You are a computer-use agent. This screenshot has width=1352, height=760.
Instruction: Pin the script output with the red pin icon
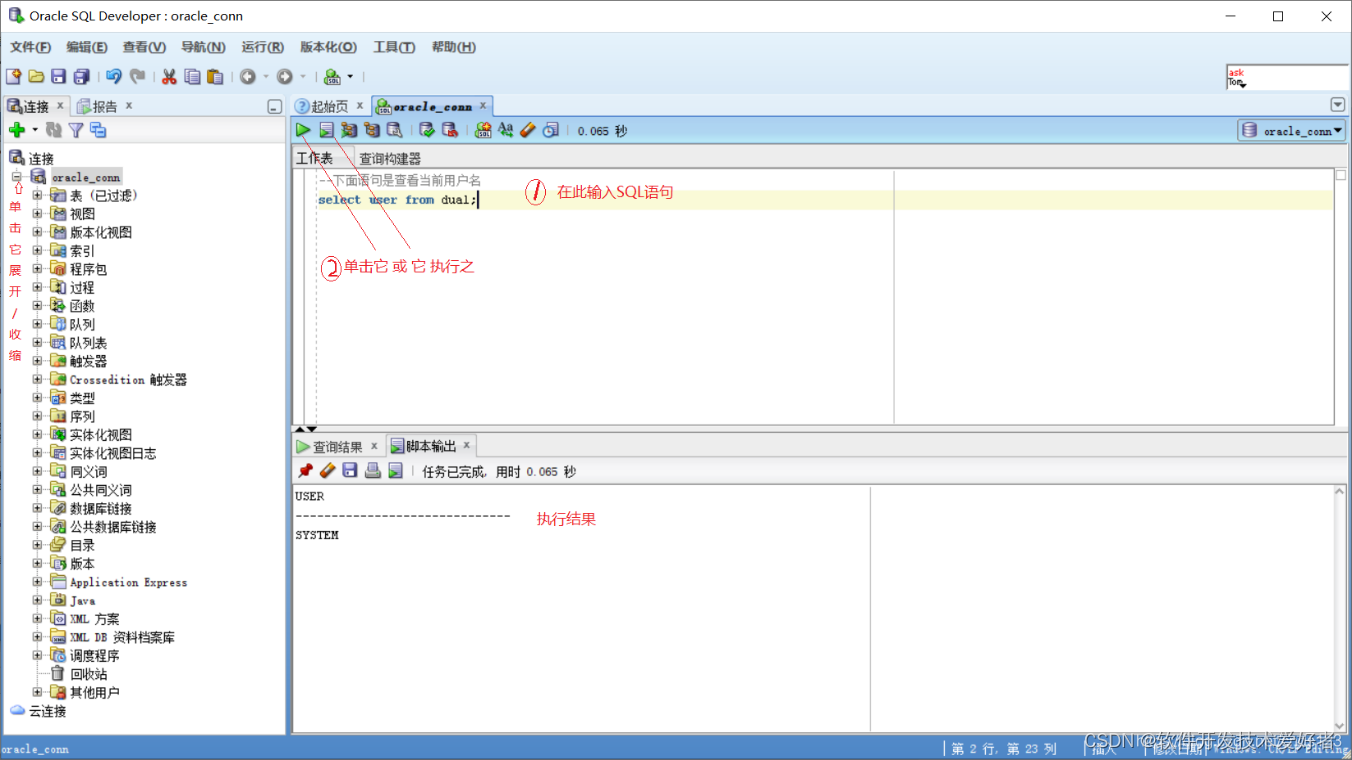(x=308, y=470)
